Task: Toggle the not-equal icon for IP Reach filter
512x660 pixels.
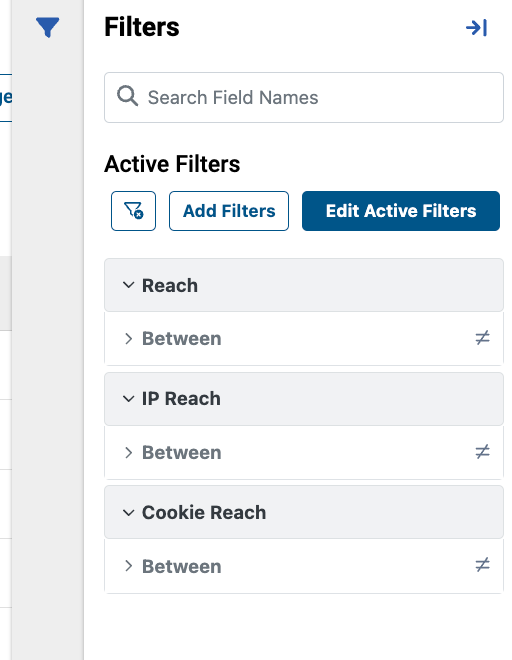Action: click(482, 452)
